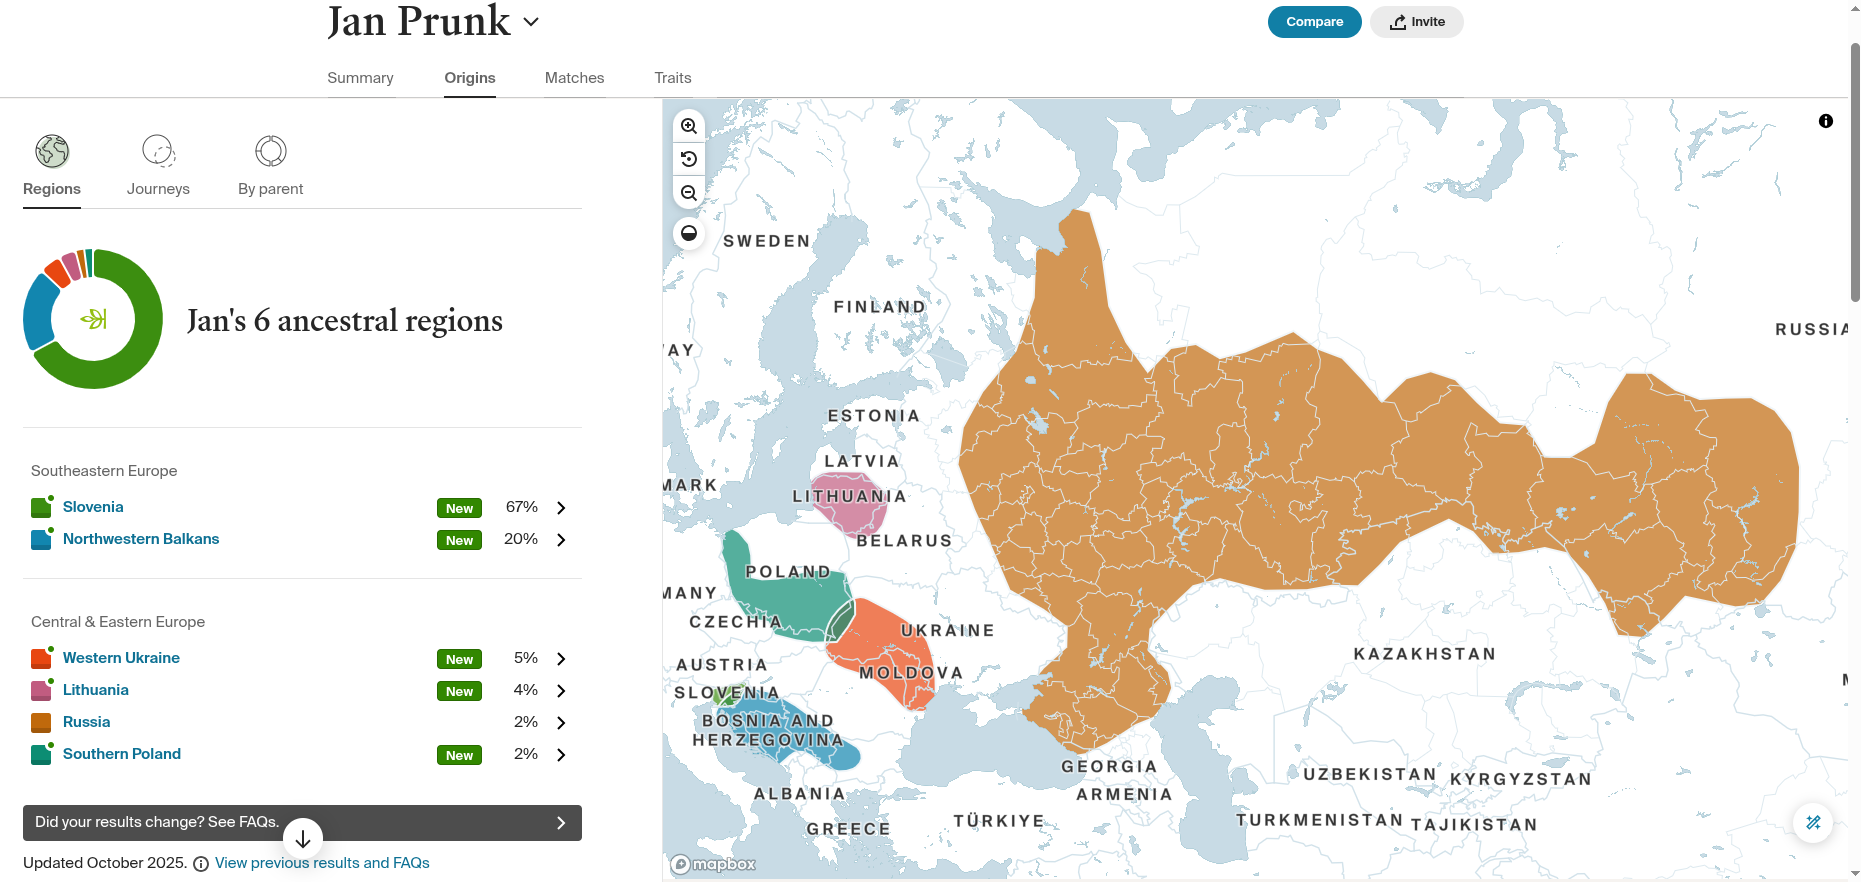Open the updated info icon
Screen dimensions: 1861x882
click(201, 864)
